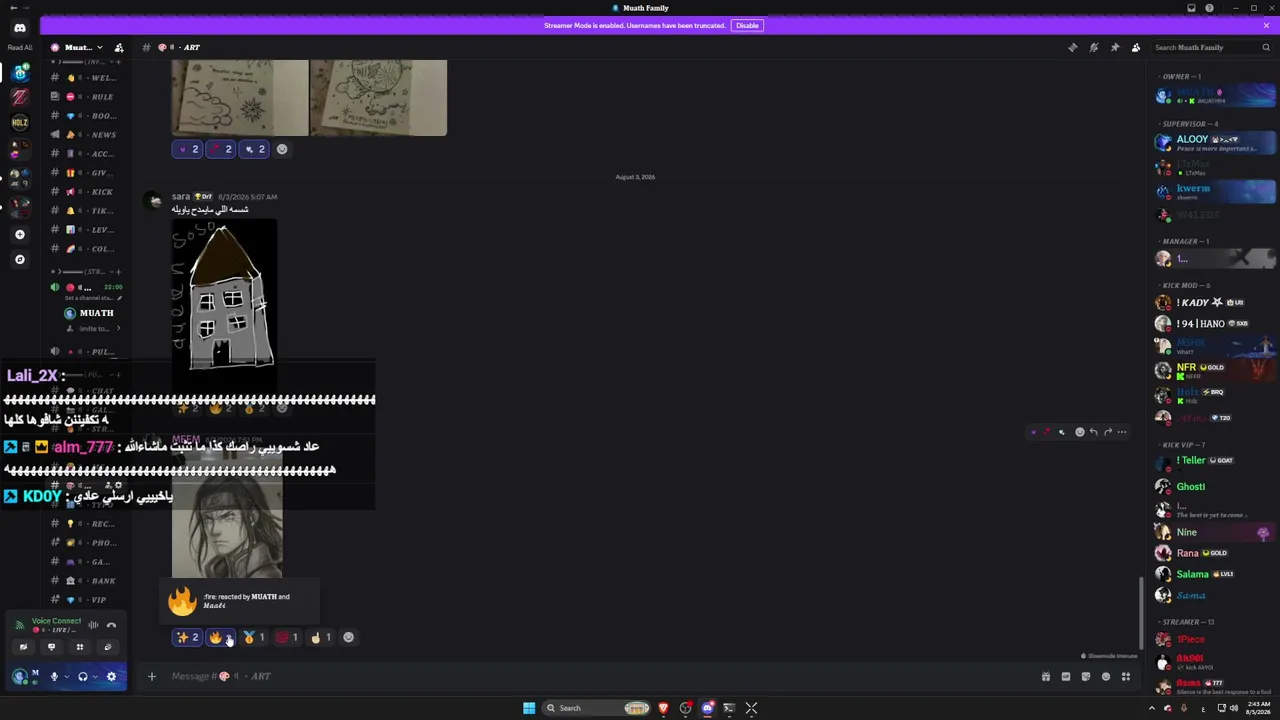
Task: Open notification settings for the channel
Action: coord(1094,47)
